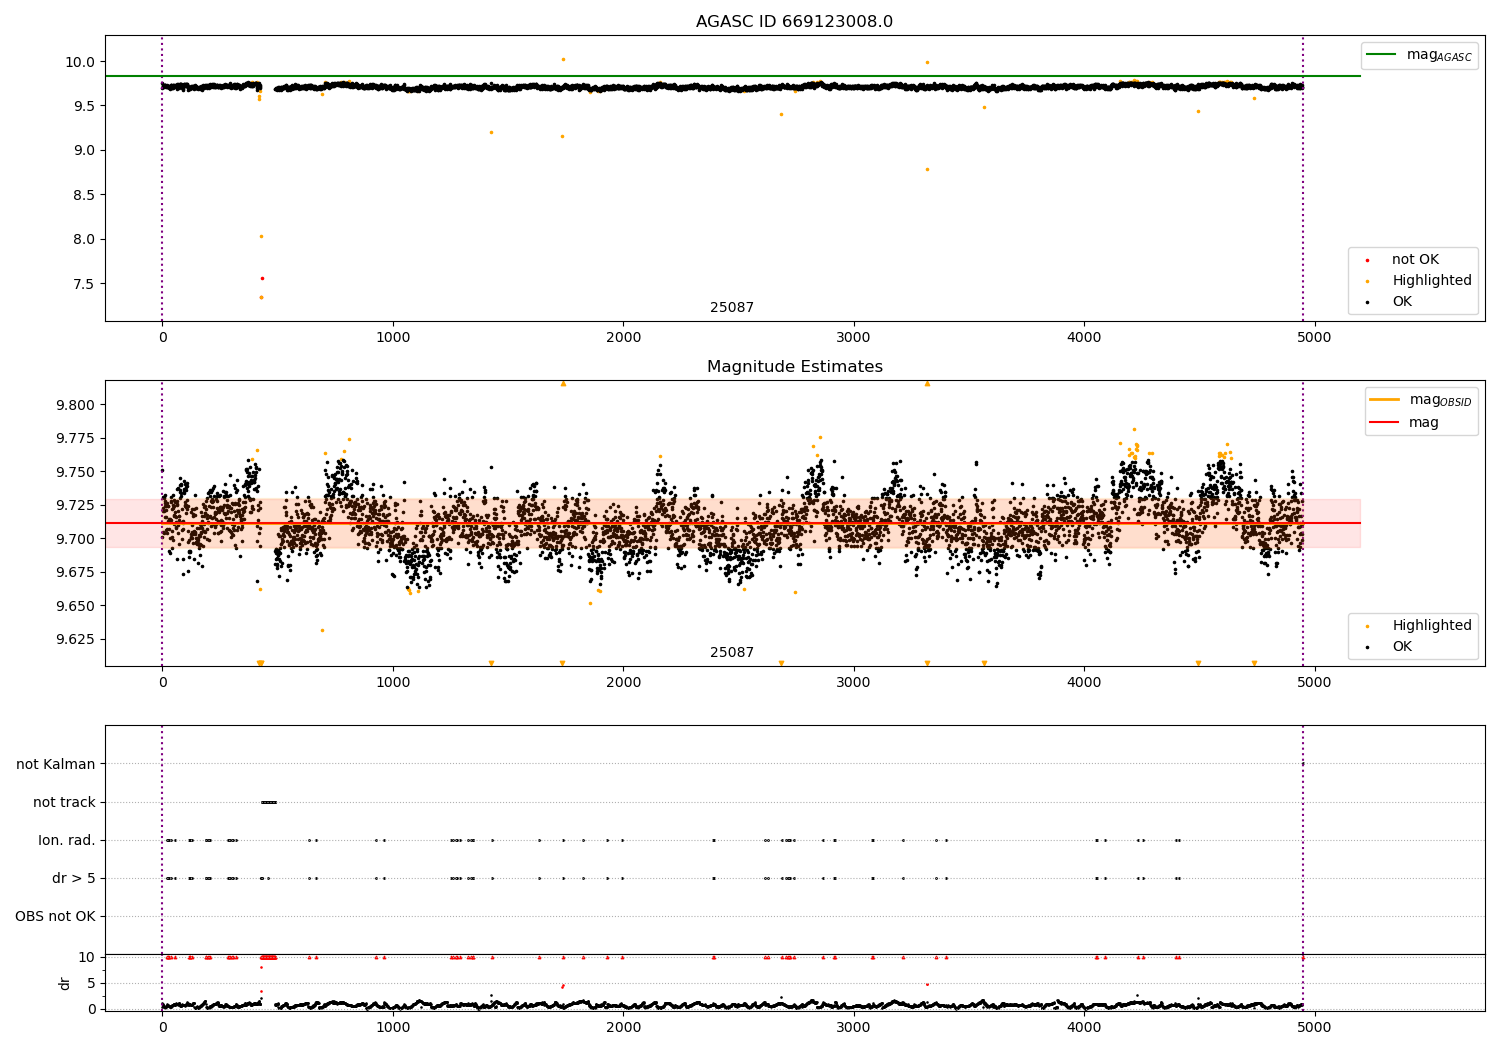Click the 4000 x-axis tick in bottom plot
This screenshot has height=1050, width=1500.
click(1084, 1028)
